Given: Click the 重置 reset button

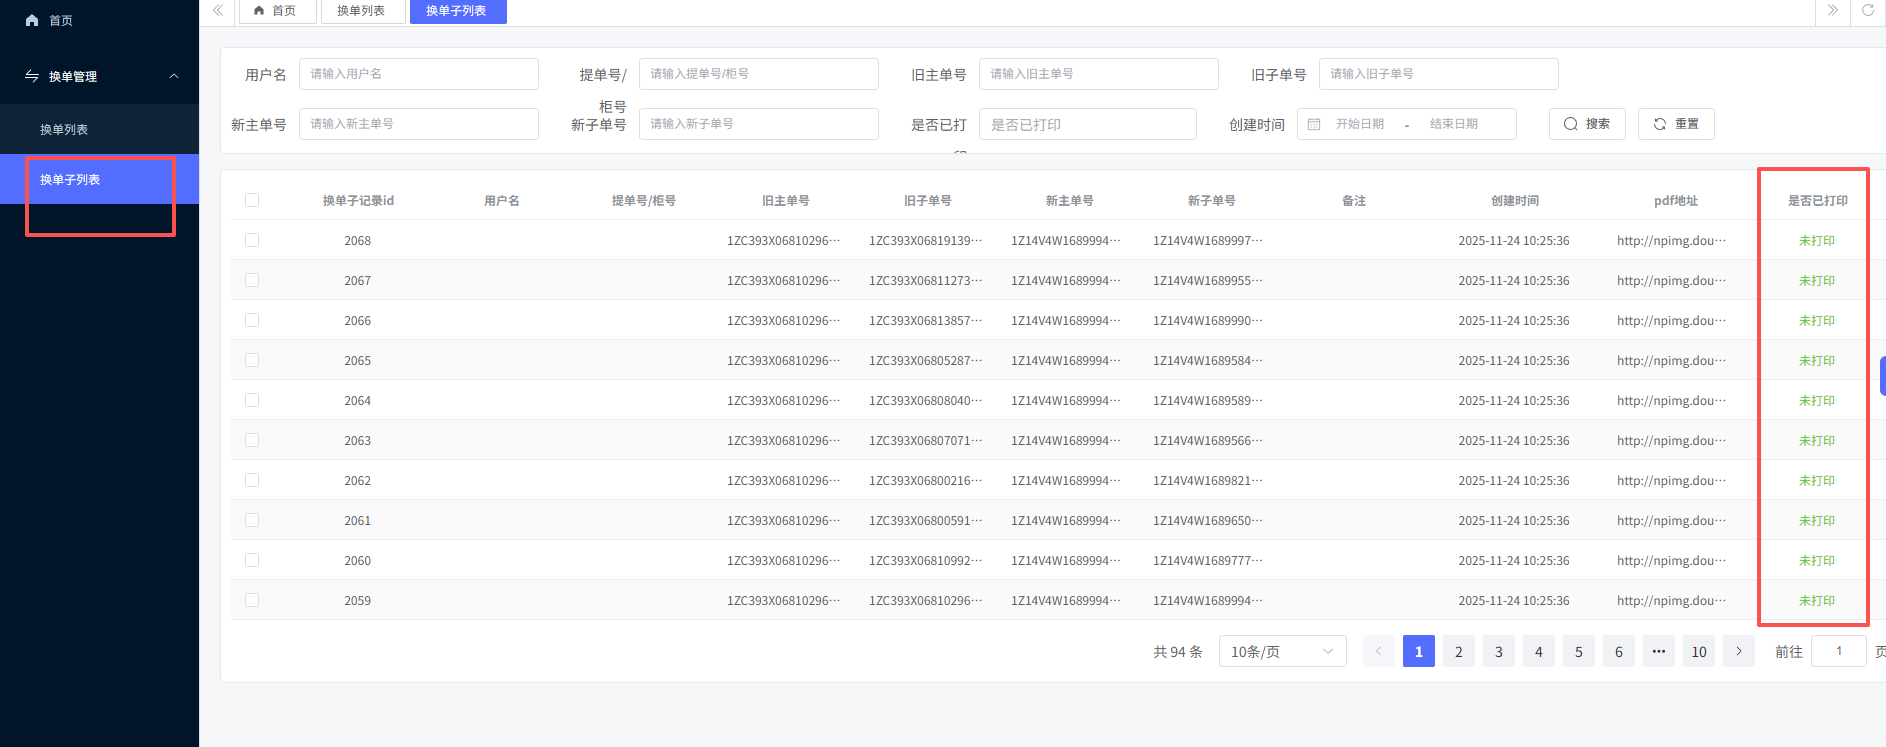Looking at the screenshot, I should click(x=1676, y=124).
